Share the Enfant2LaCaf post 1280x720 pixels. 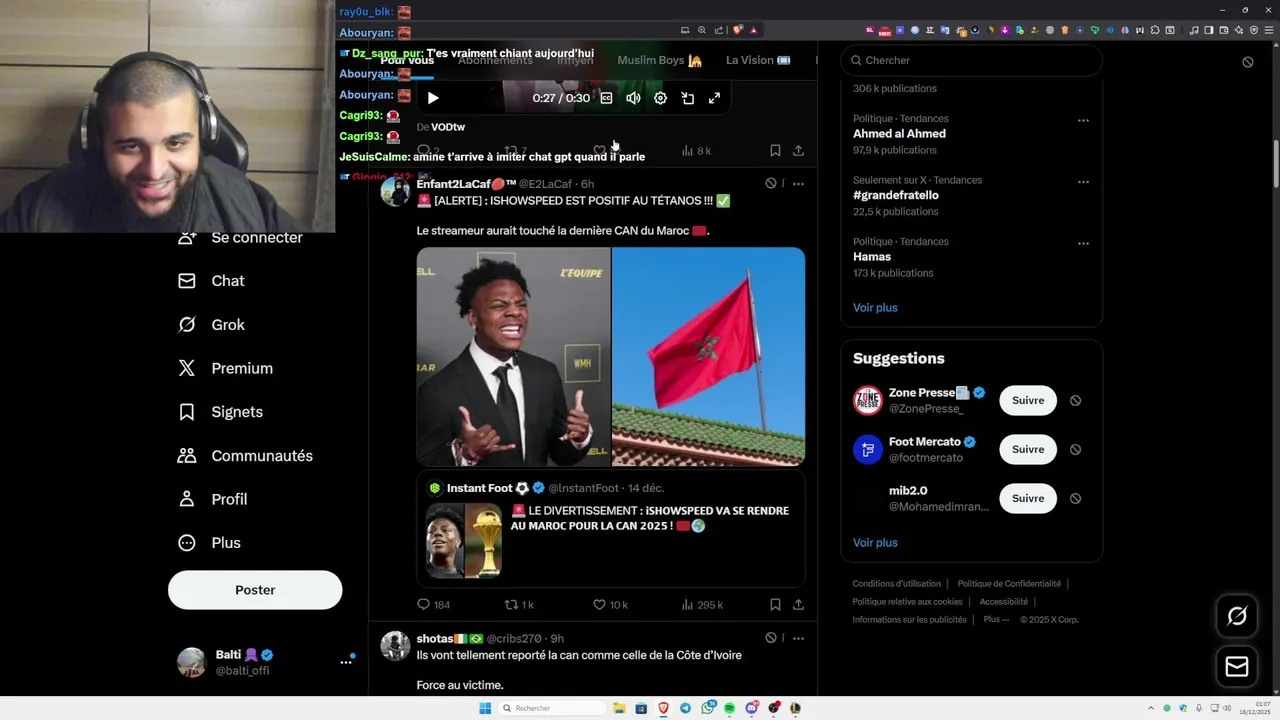798,605
